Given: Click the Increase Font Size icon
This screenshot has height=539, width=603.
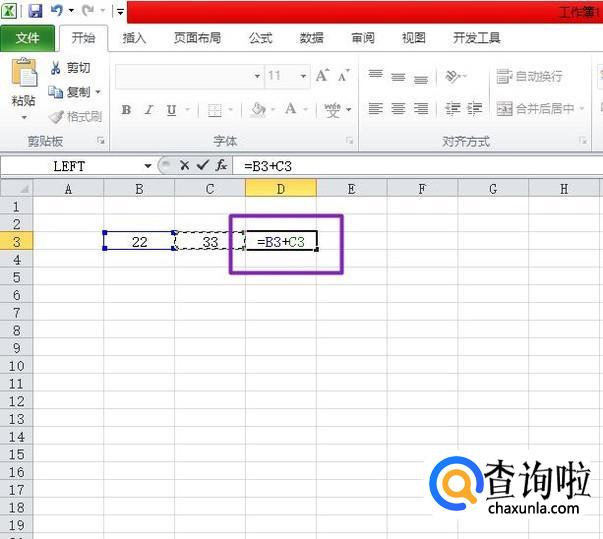Looking at the screenshot, I should pos(322,75).
